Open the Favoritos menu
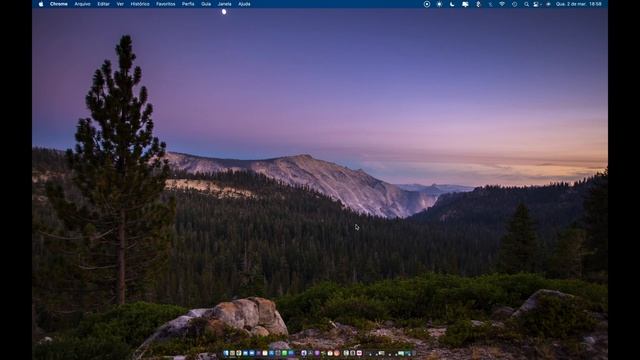 (166, 4)
